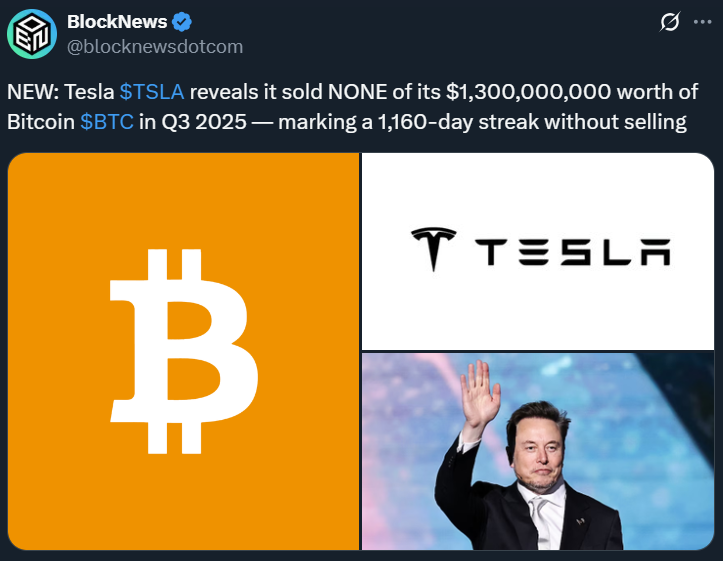
Task: Open the $TSLA cashtag link
Action: tap(152, 92)
